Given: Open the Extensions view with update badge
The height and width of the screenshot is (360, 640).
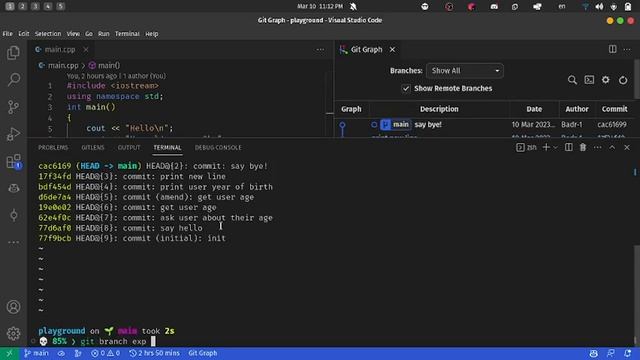Looking at the screenshot, I should tap(13, 161).
